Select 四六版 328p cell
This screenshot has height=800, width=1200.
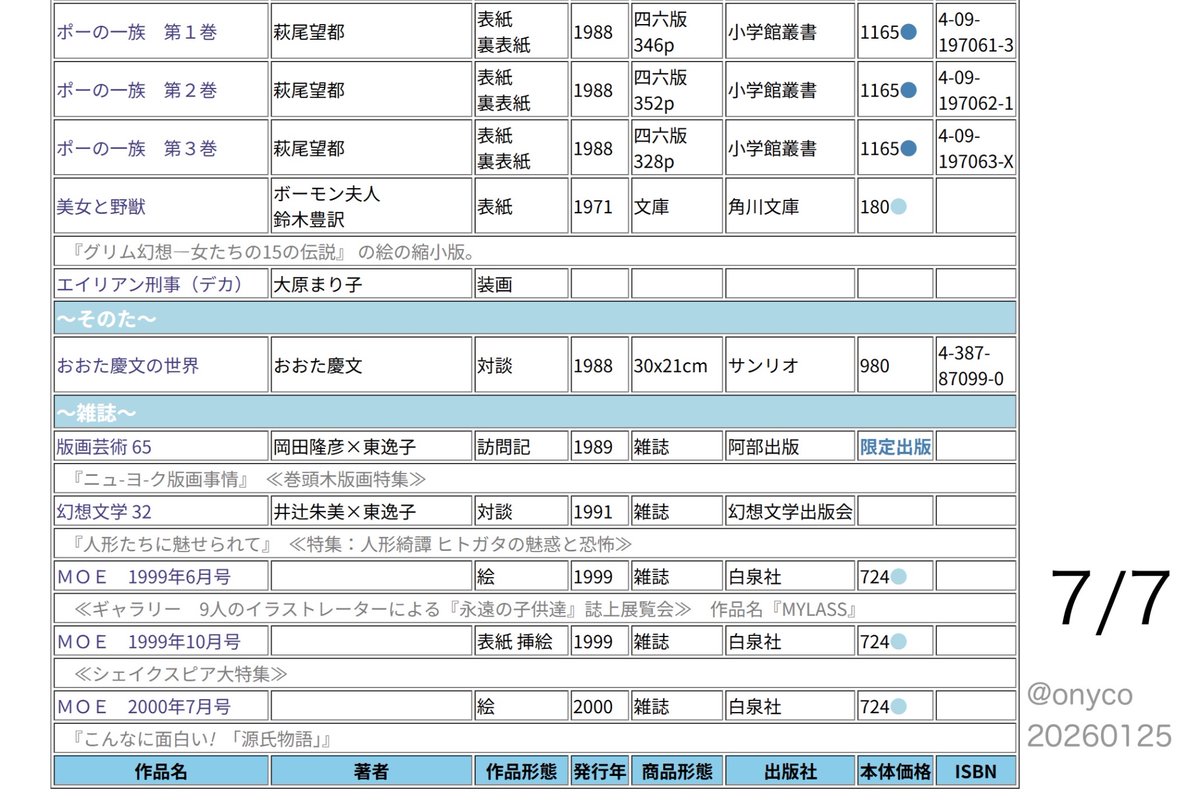tap(676, 148)
